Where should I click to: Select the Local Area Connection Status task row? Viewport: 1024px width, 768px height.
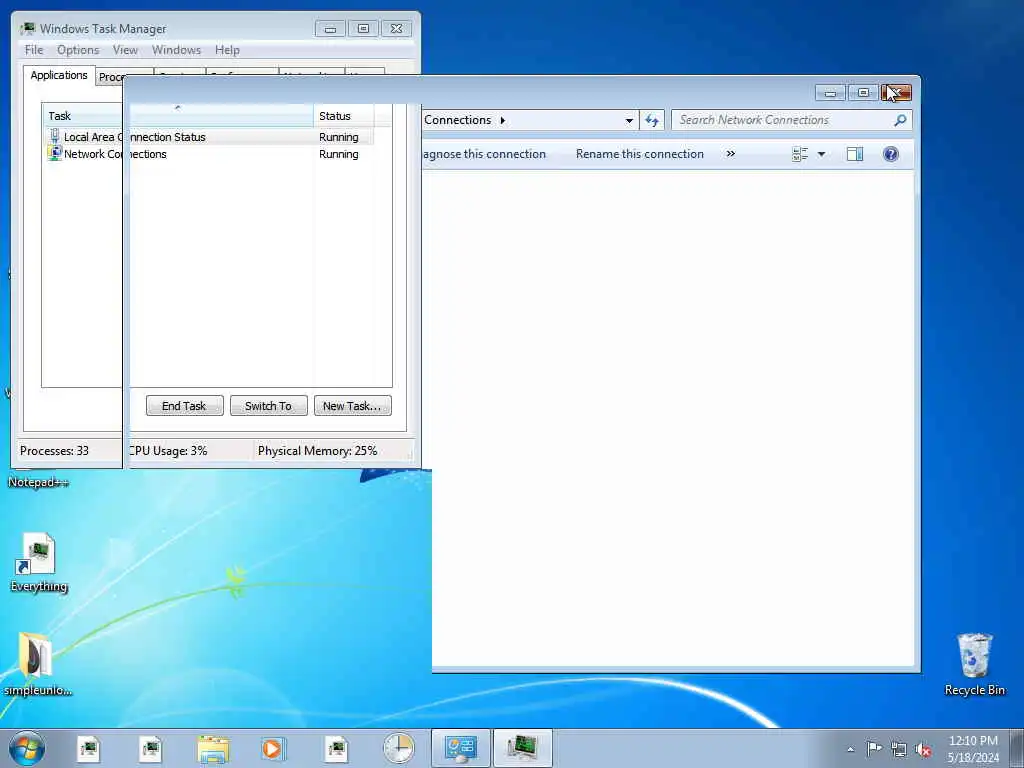tap(210, 137)
